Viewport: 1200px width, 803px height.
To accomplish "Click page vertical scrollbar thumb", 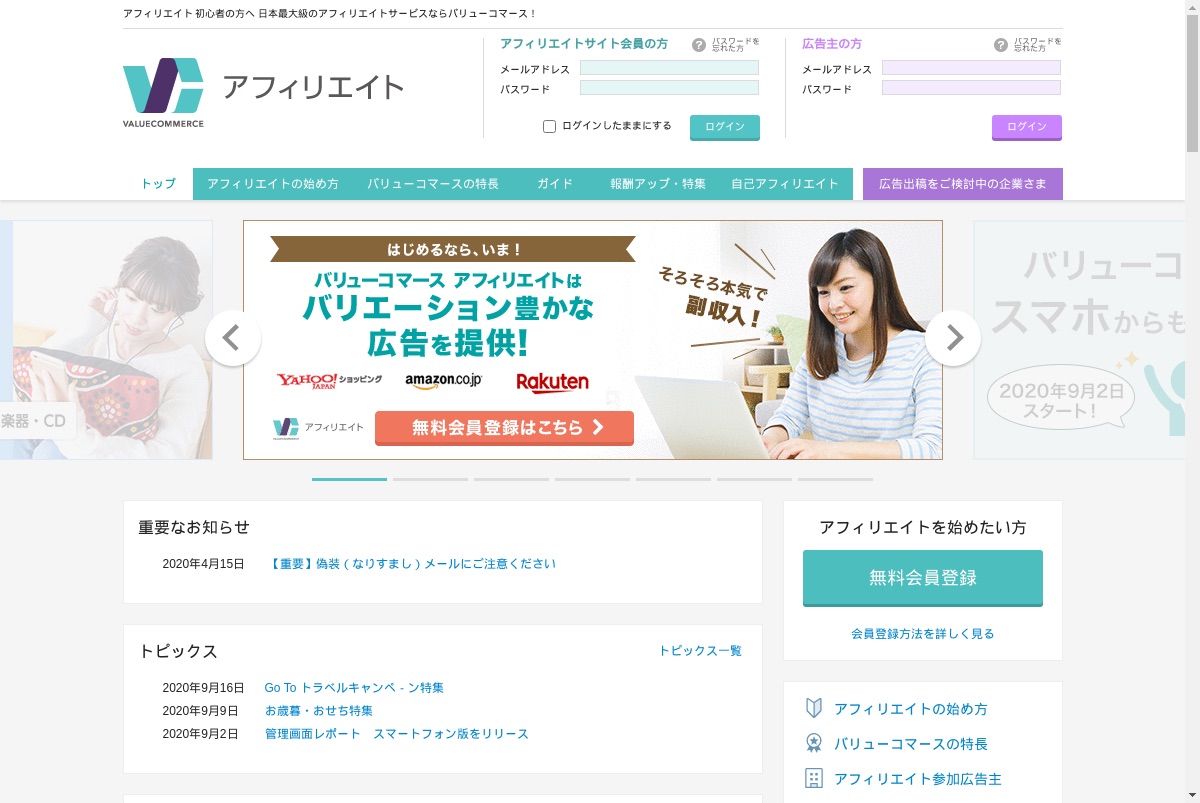I will 1192,83.
